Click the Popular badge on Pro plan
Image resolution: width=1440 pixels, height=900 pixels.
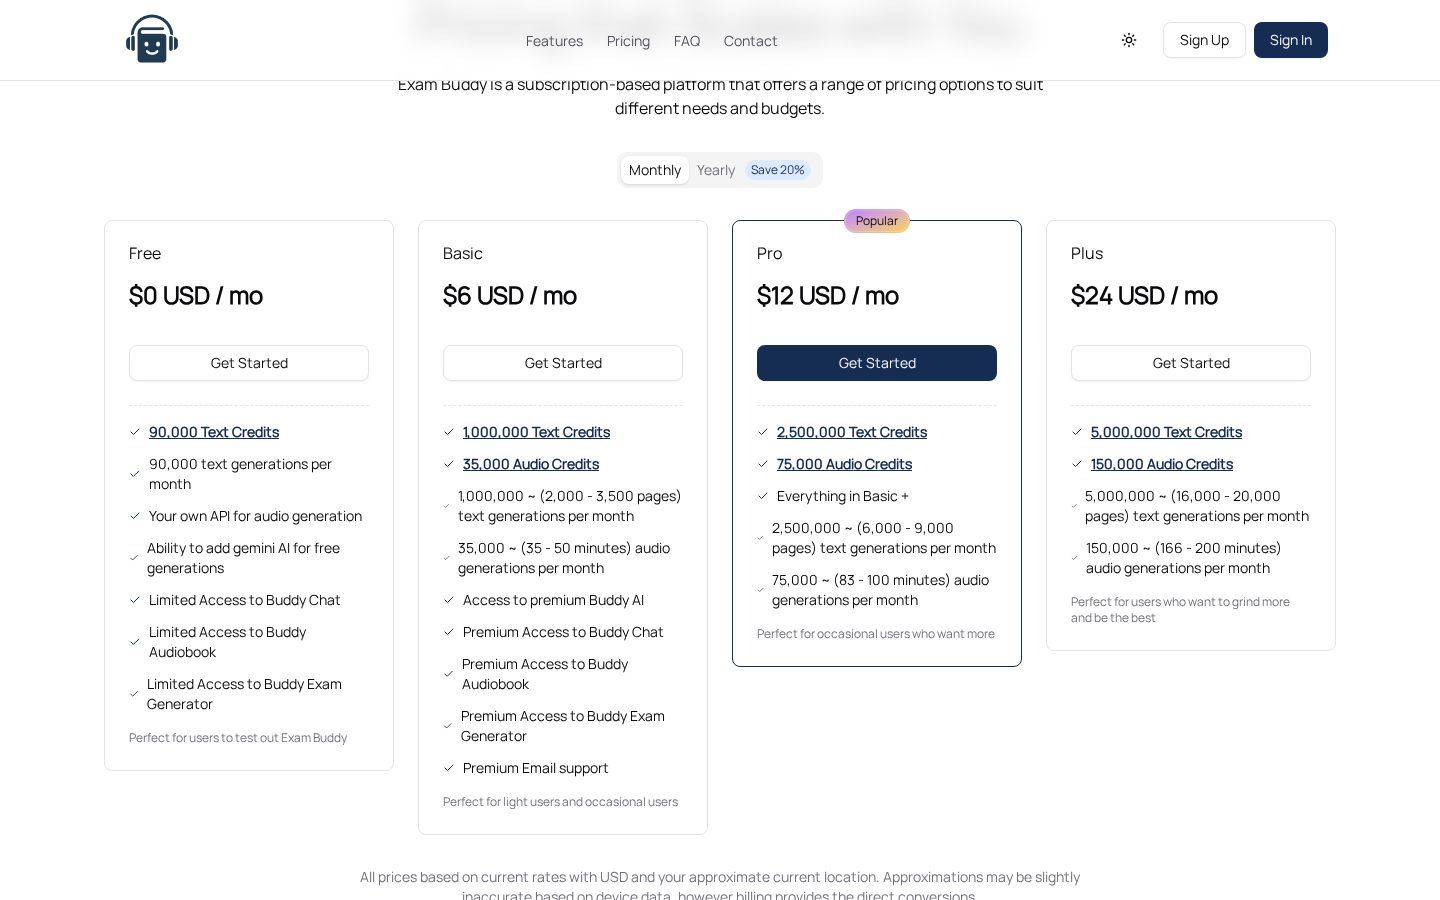877,221
